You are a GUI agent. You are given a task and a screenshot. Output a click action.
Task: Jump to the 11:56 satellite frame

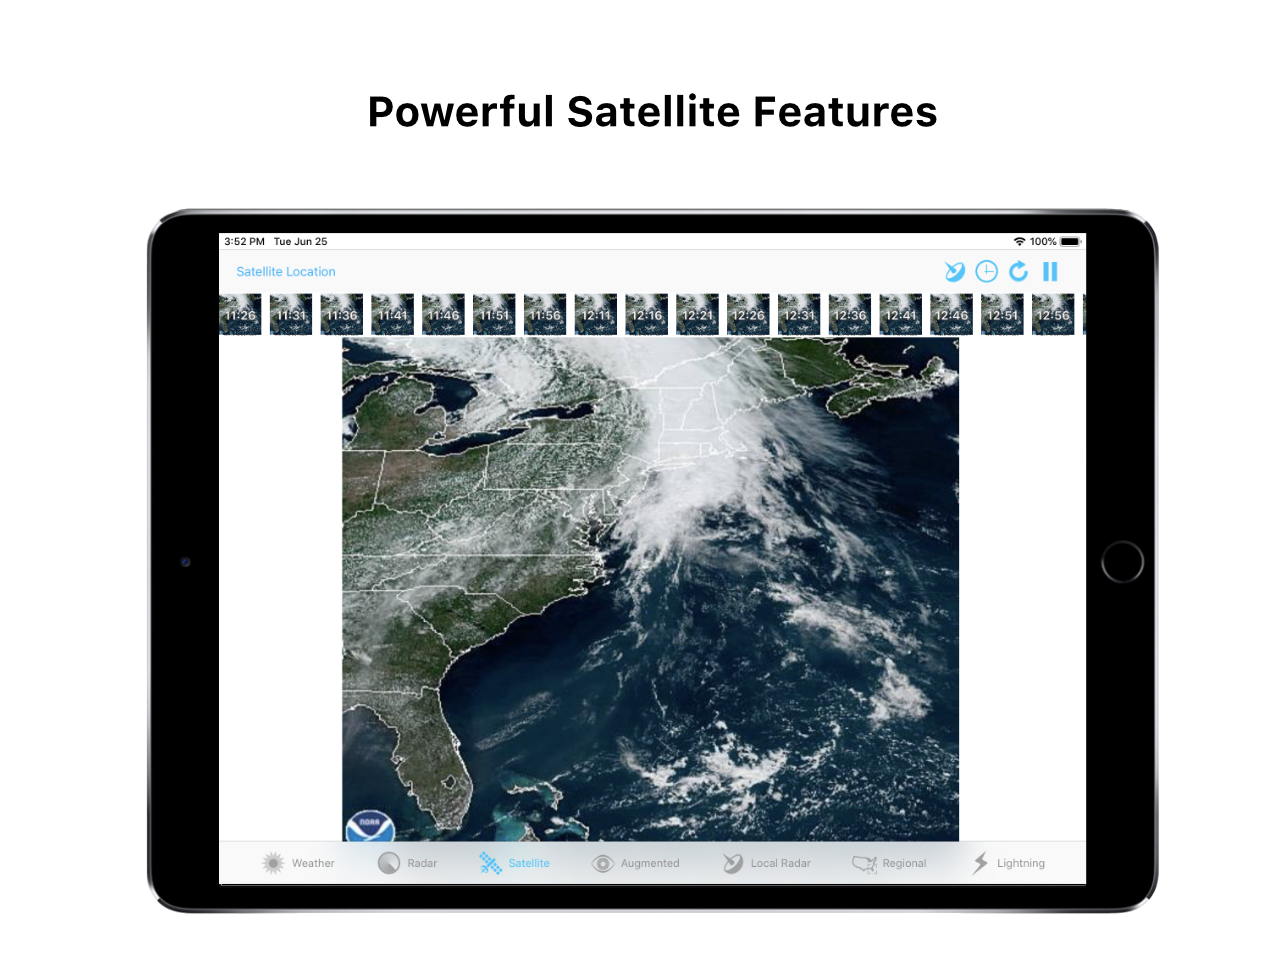[x=545, y=314]
